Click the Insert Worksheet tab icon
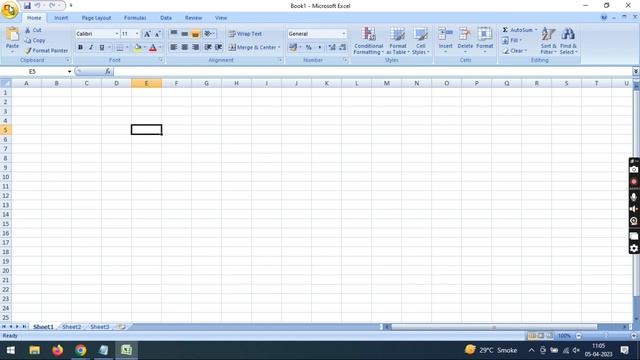This screenshot has height=360, width=640. pos(121,327)
